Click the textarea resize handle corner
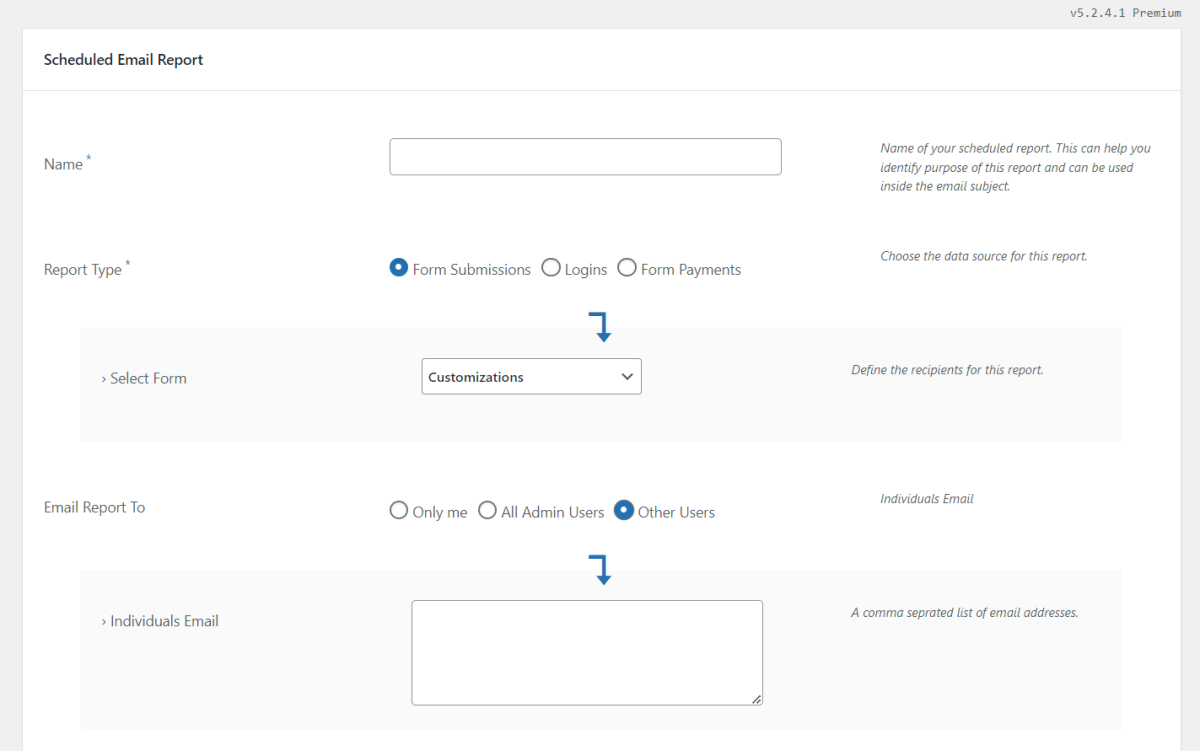1200x751 pixels. [756, 699]
